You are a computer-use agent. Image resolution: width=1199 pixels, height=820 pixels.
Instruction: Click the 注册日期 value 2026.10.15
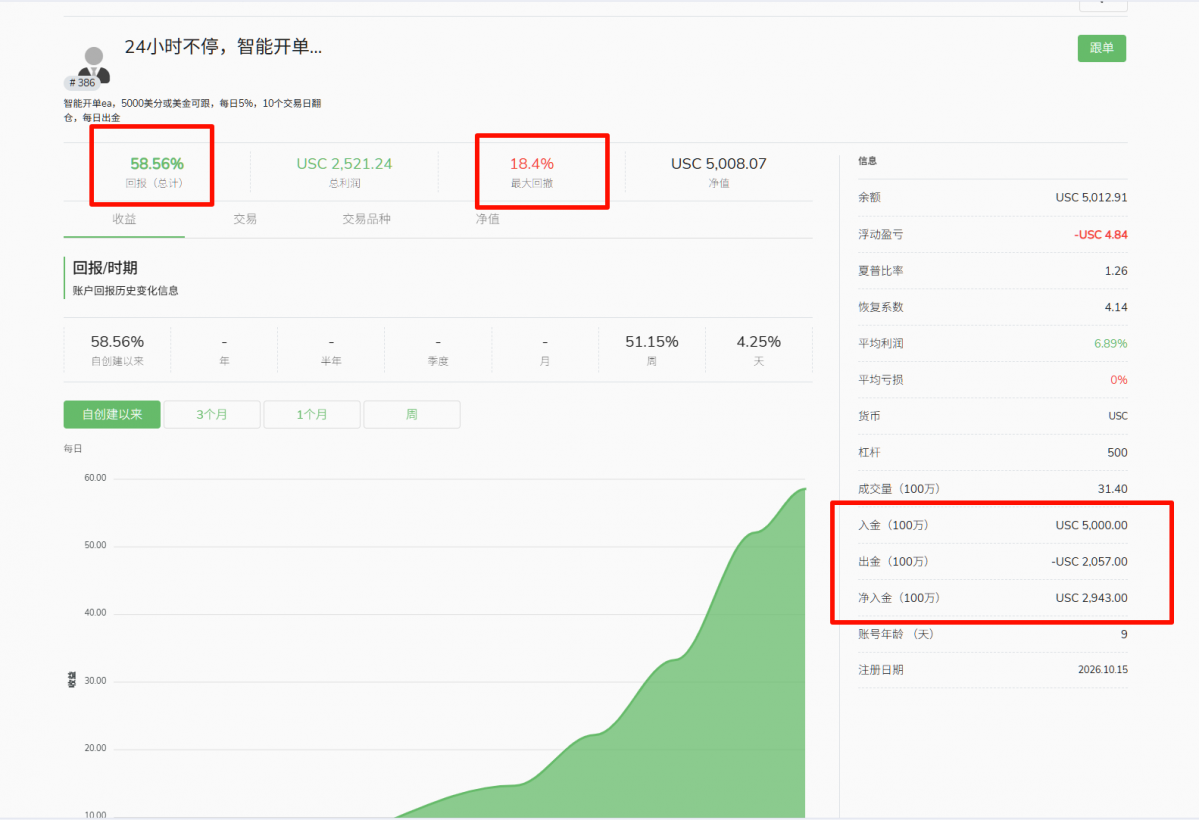click(x=1103, y=669)
